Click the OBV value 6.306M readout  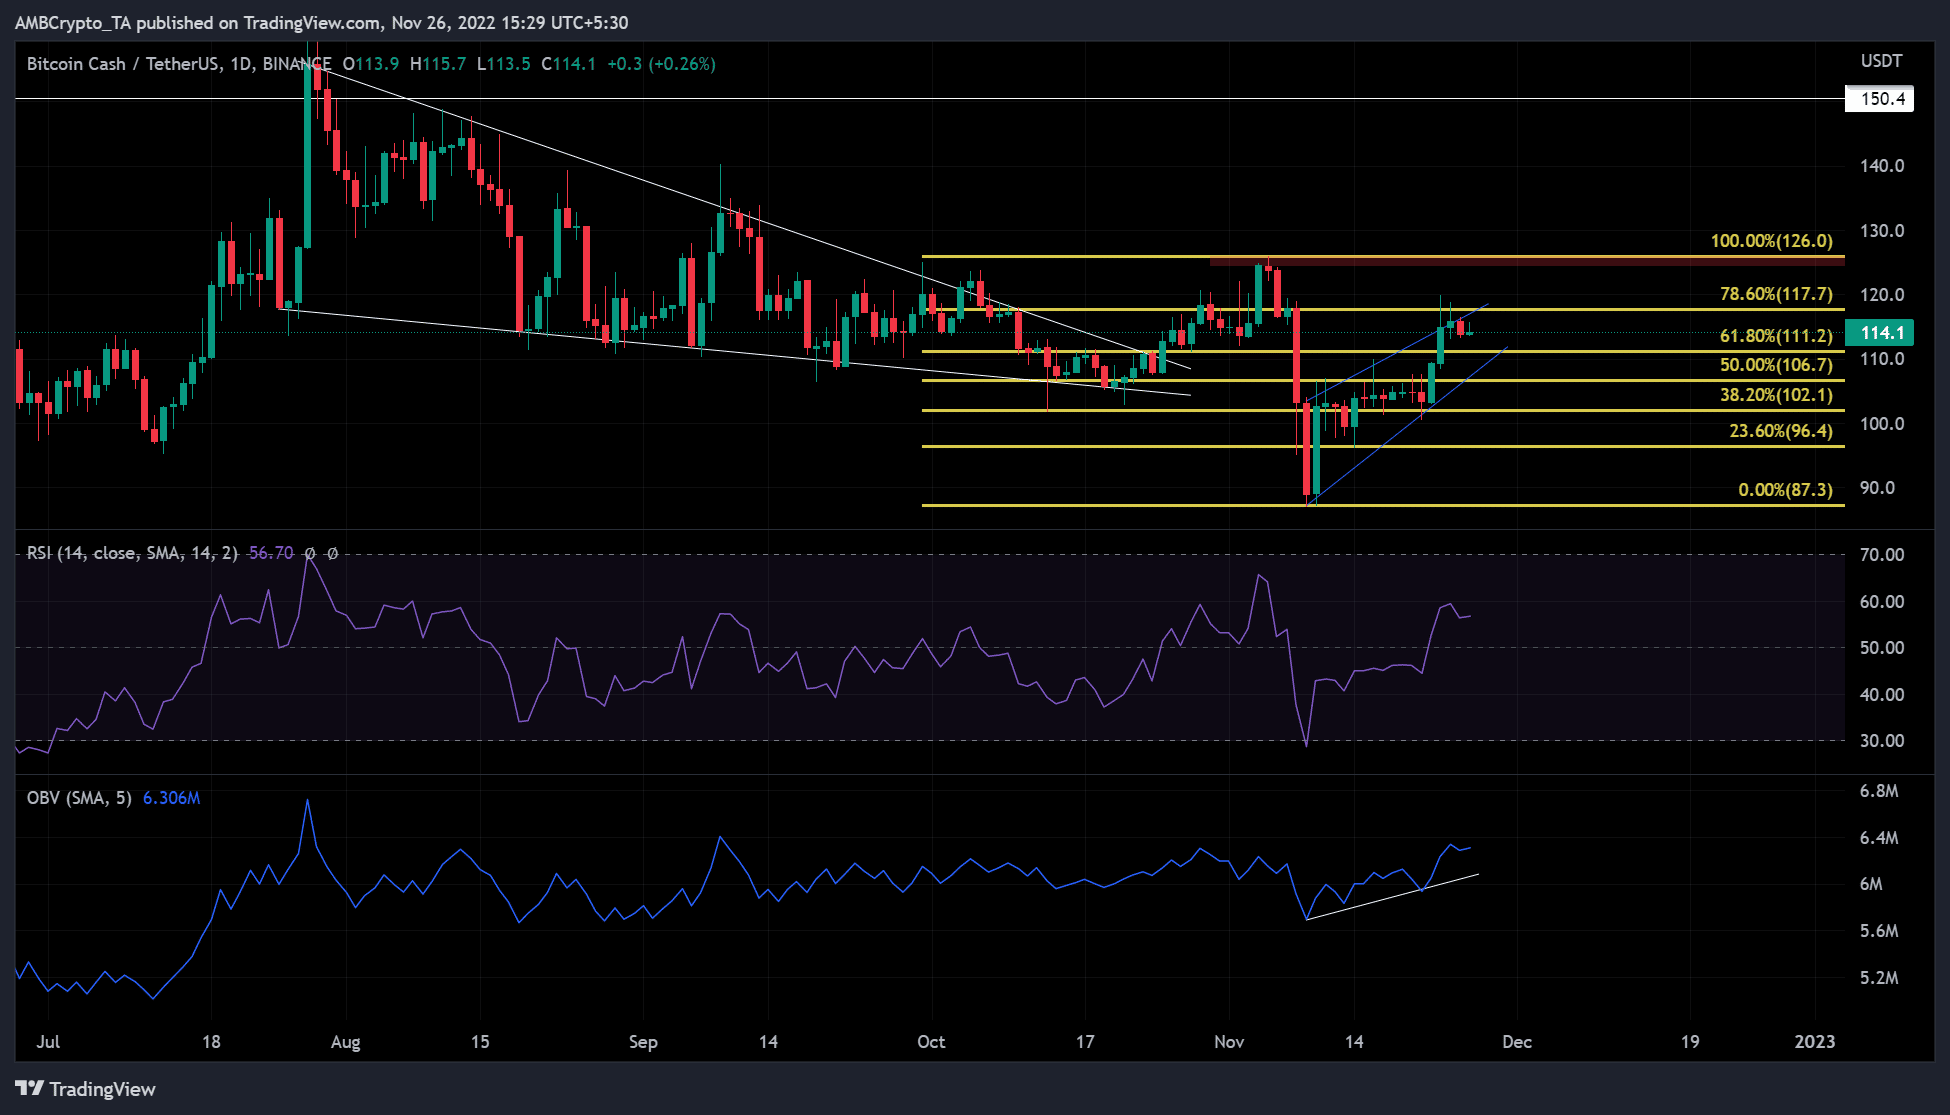171,798
